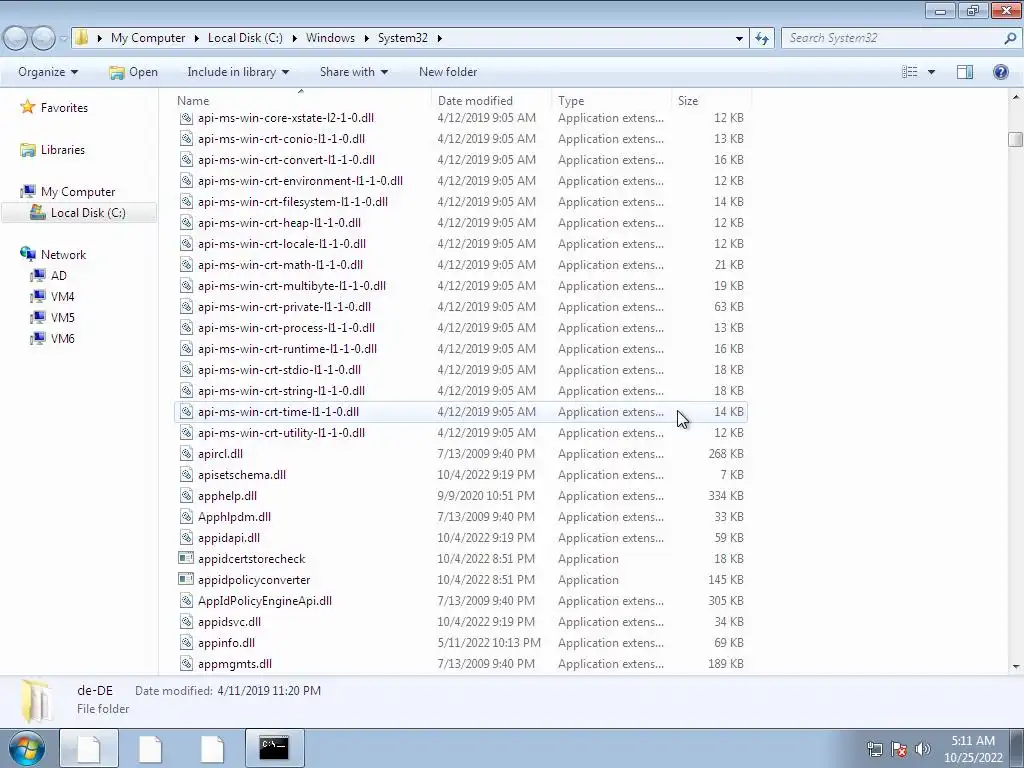Click the change view icon
Screen dimensions: 1024x768
coord(910,72)
